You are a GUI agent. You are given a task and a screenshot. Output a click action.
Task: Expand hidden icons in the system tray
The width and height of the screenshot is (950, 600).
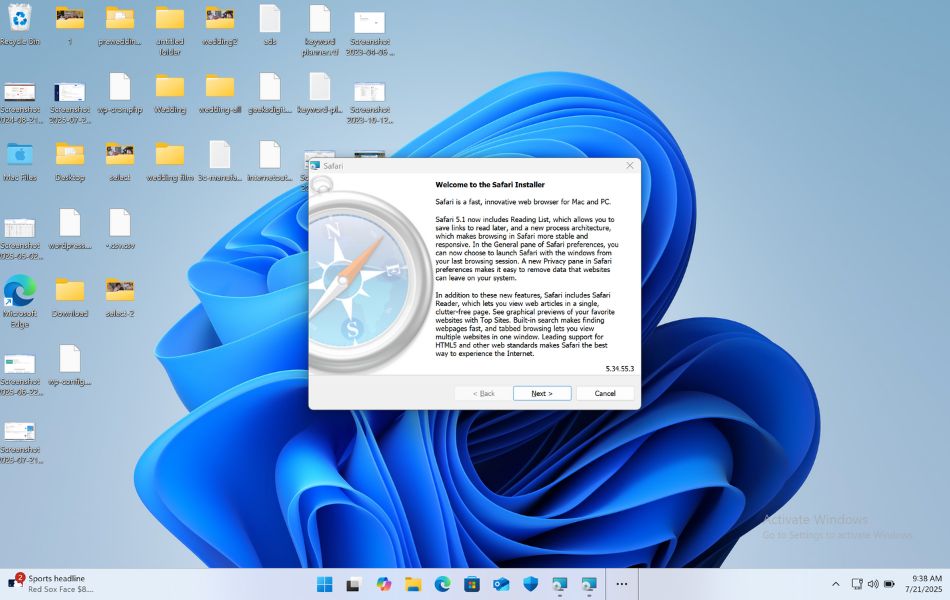click(837, 583)
